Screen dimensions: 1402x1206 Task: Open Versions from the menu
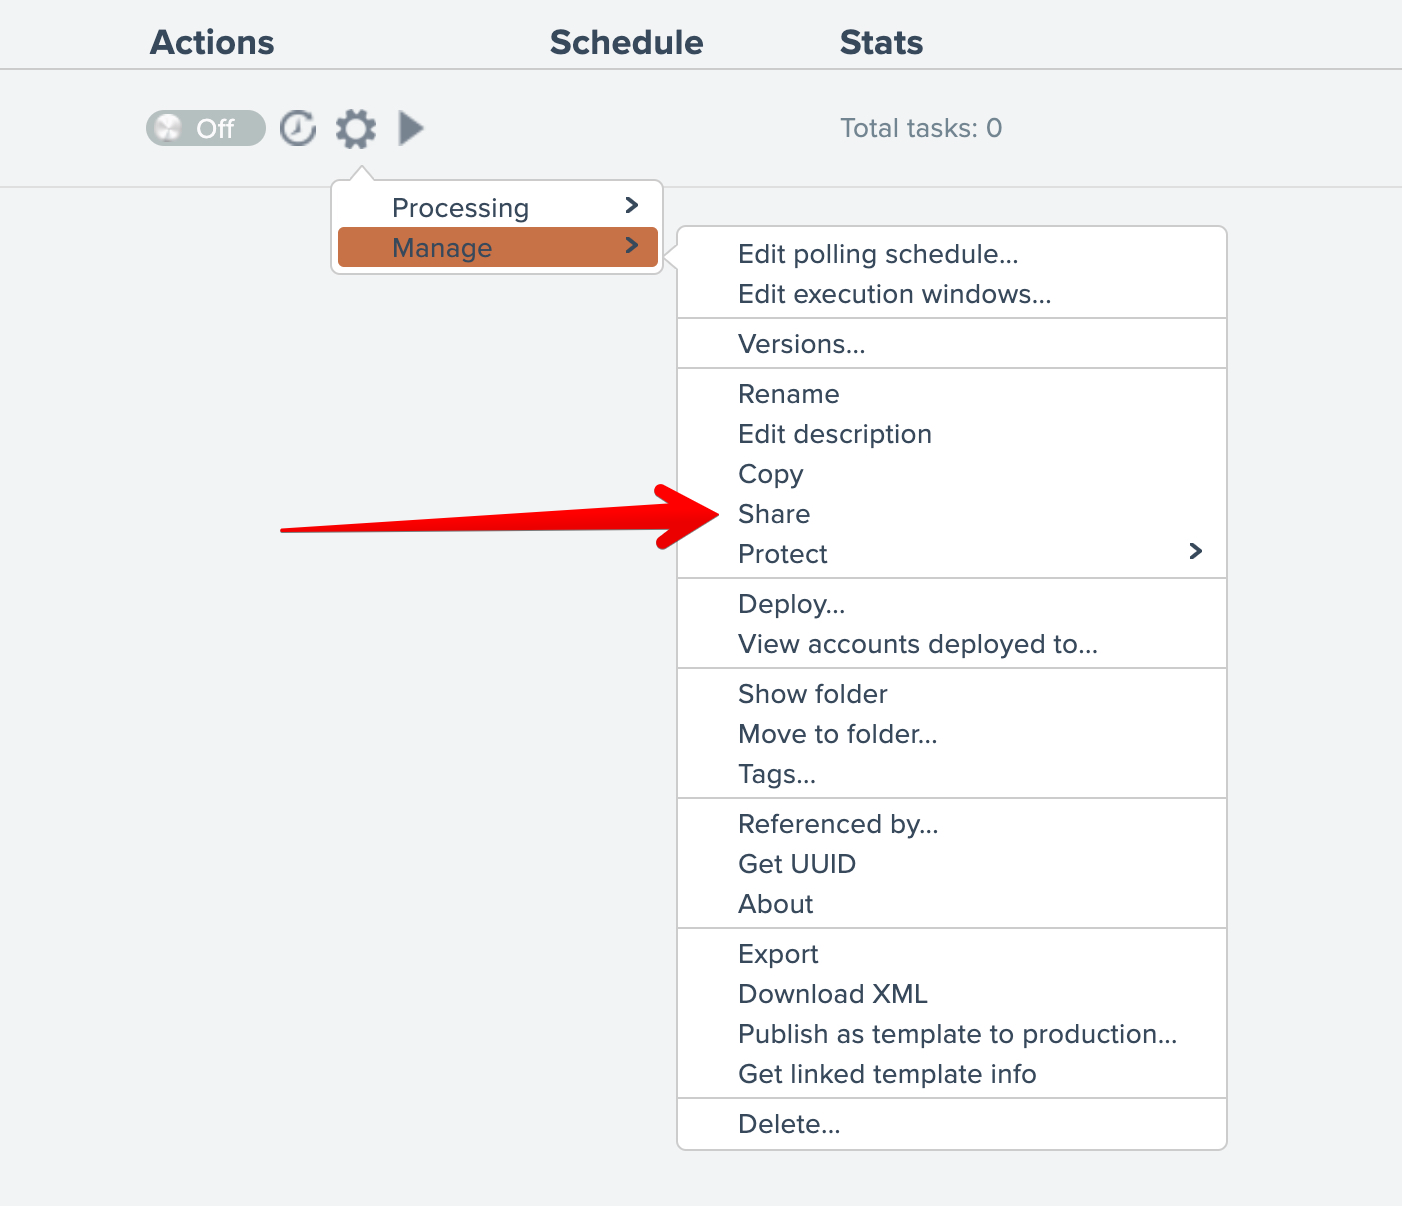801,344
